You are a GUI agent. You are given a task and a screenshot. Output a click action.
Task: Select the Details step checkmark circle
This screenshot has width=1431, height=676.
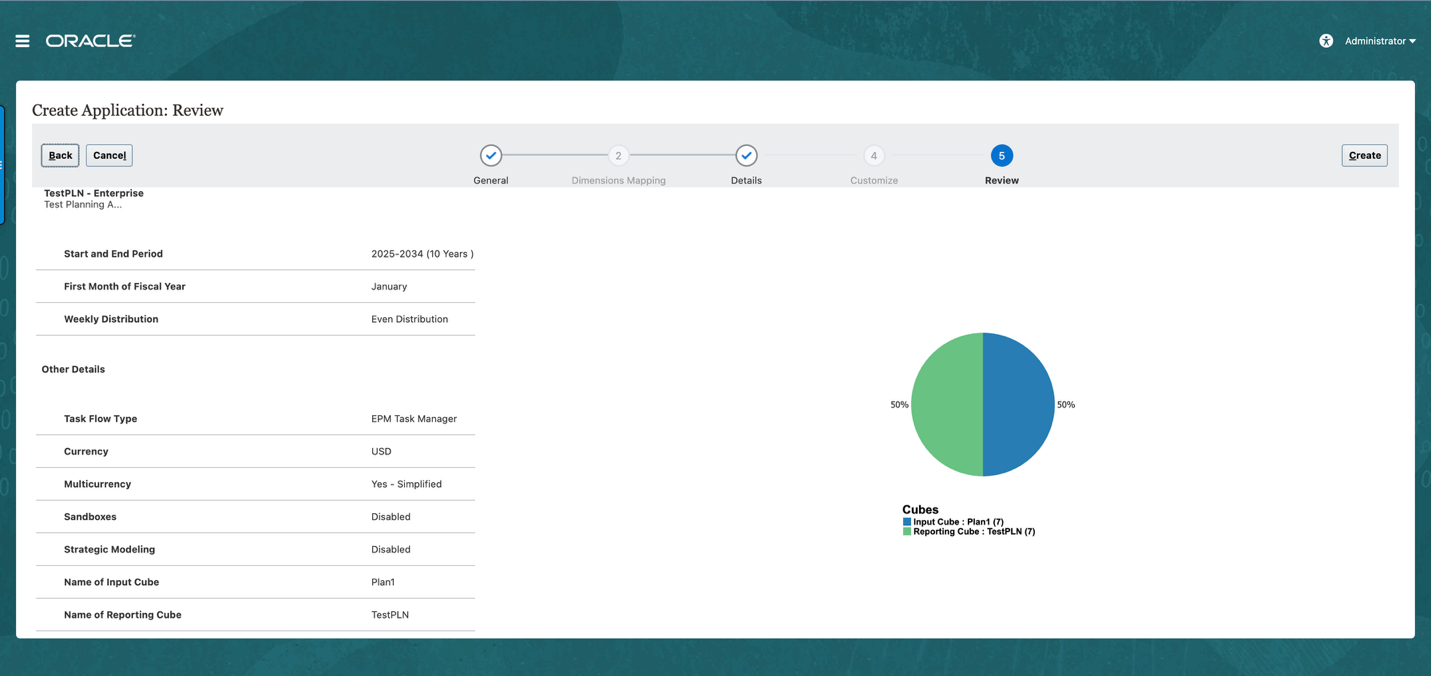point(746,155)
